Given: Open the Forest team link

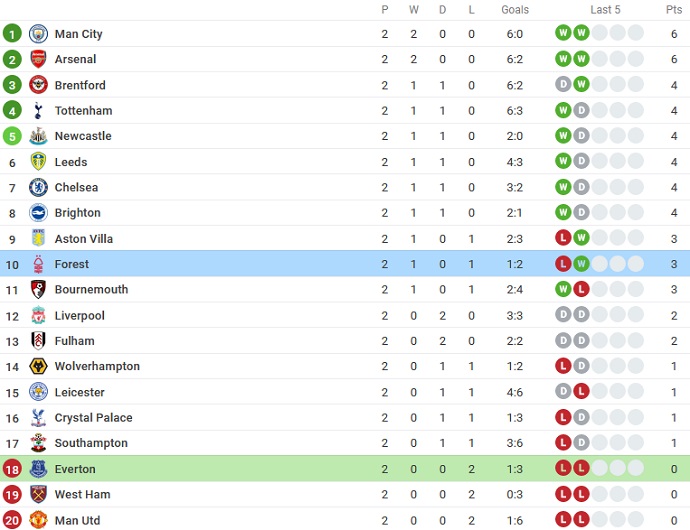Looking at the screenshot, I should [x=72, y=264].
